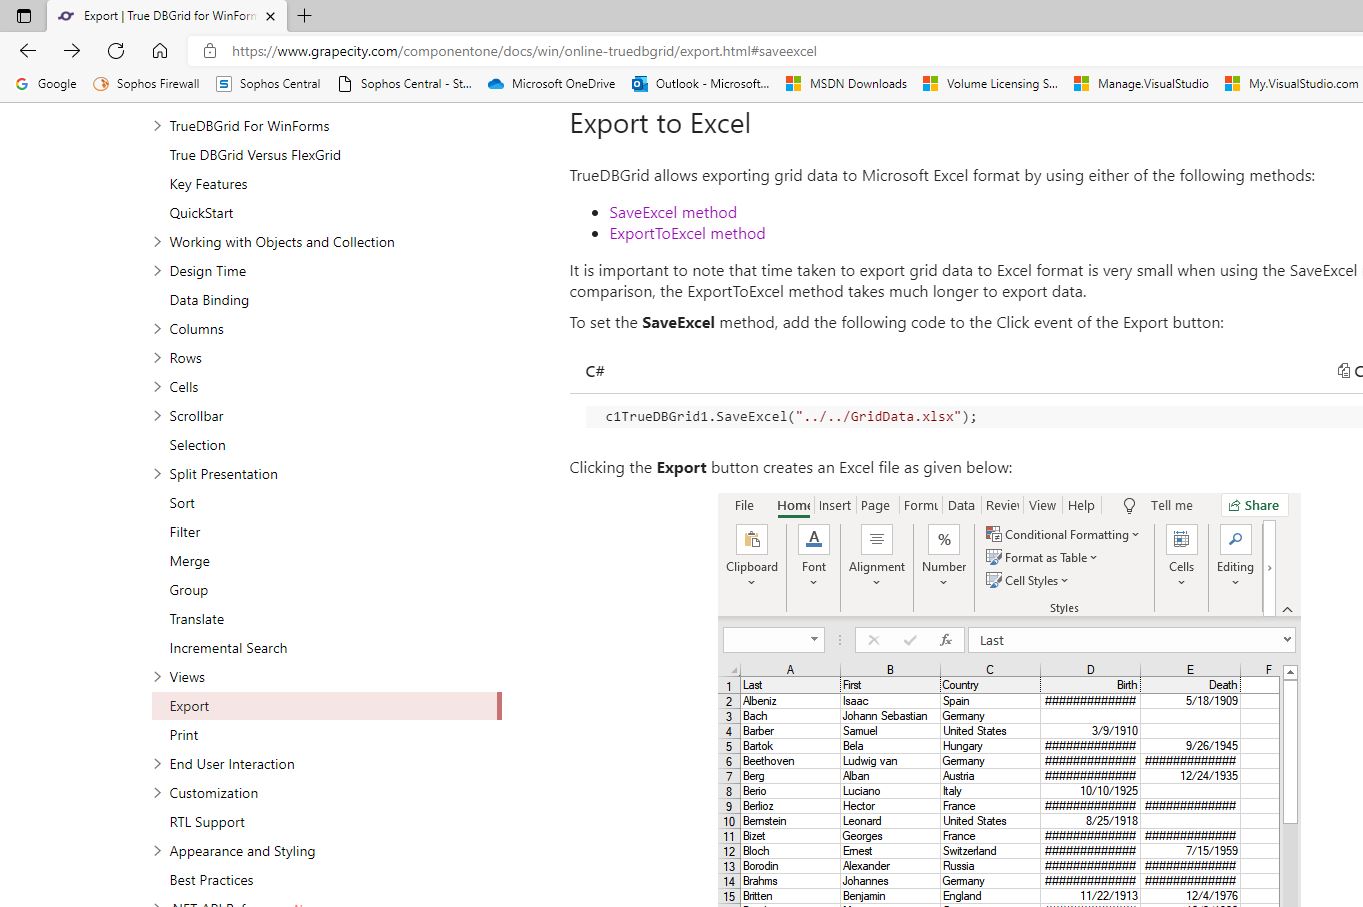1363x907 pixels.
Task: Click the address bar URL
Action: coord(524,51)
